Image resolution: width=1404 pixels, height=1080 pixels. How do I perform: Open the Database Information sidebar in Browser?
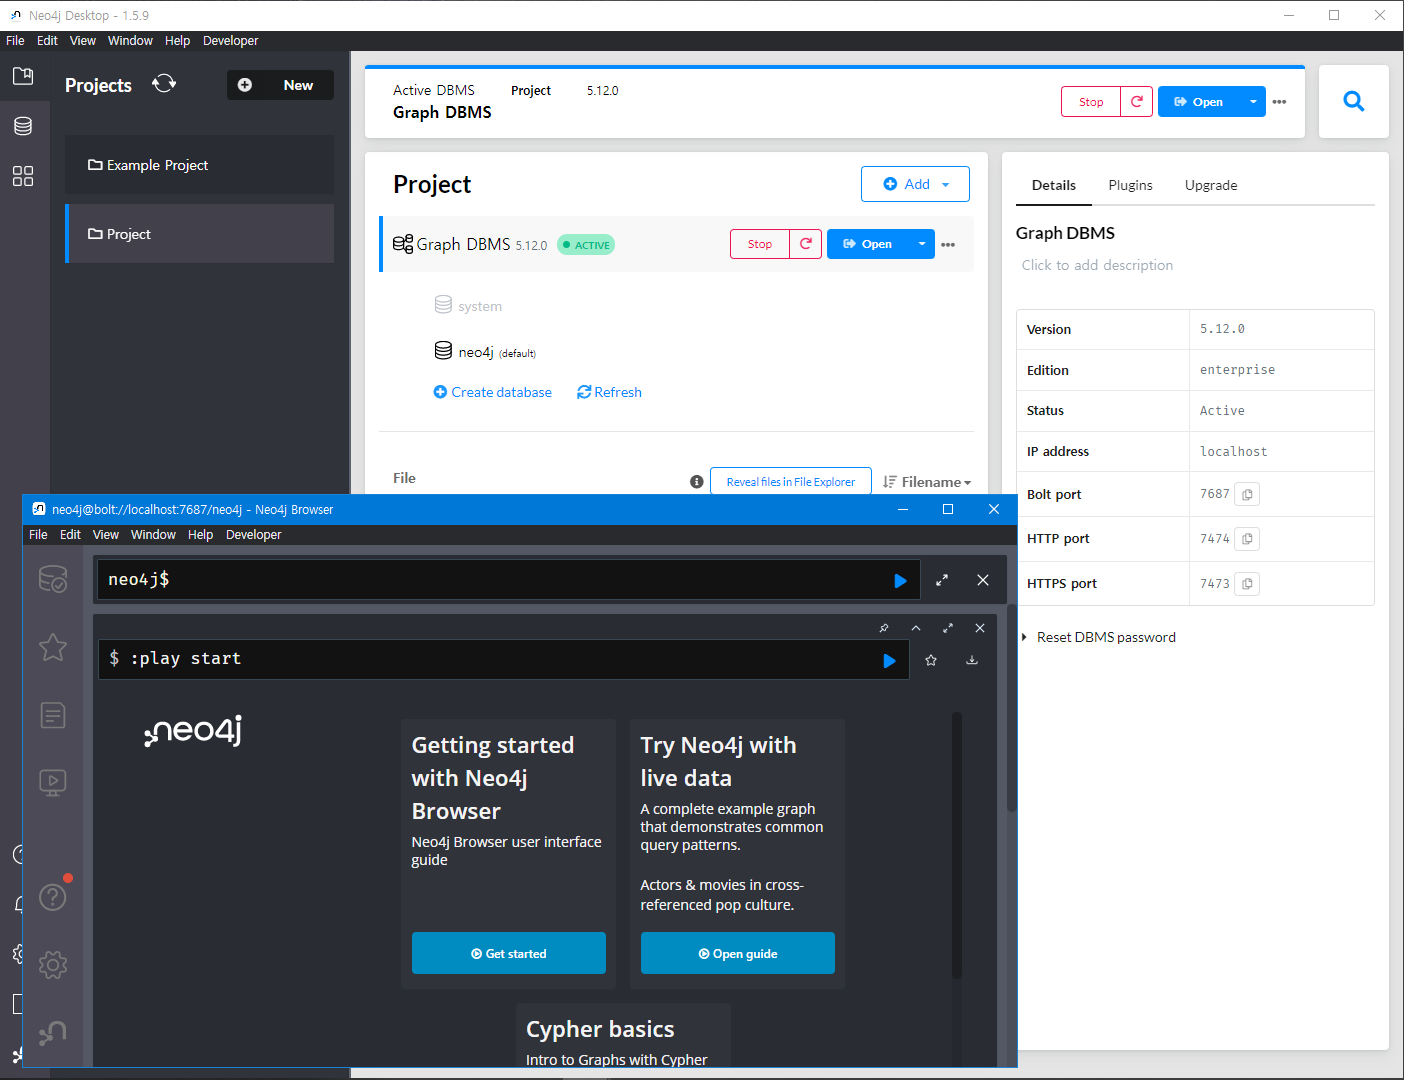tap(53, 579)
